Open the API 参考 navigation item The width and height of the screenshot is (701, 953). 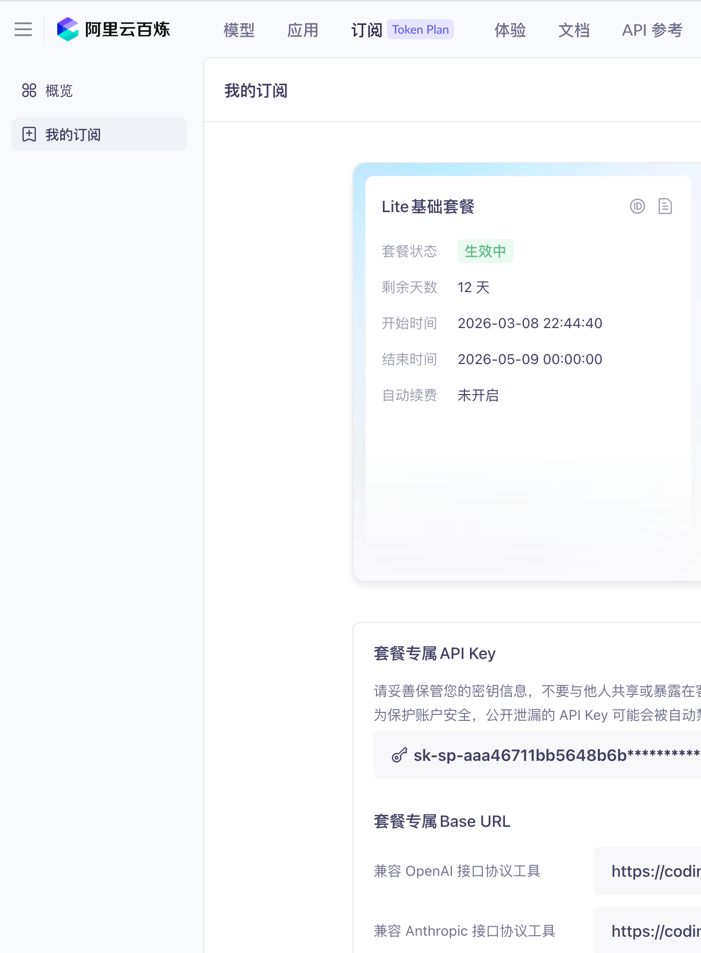(x=652, y=30)
